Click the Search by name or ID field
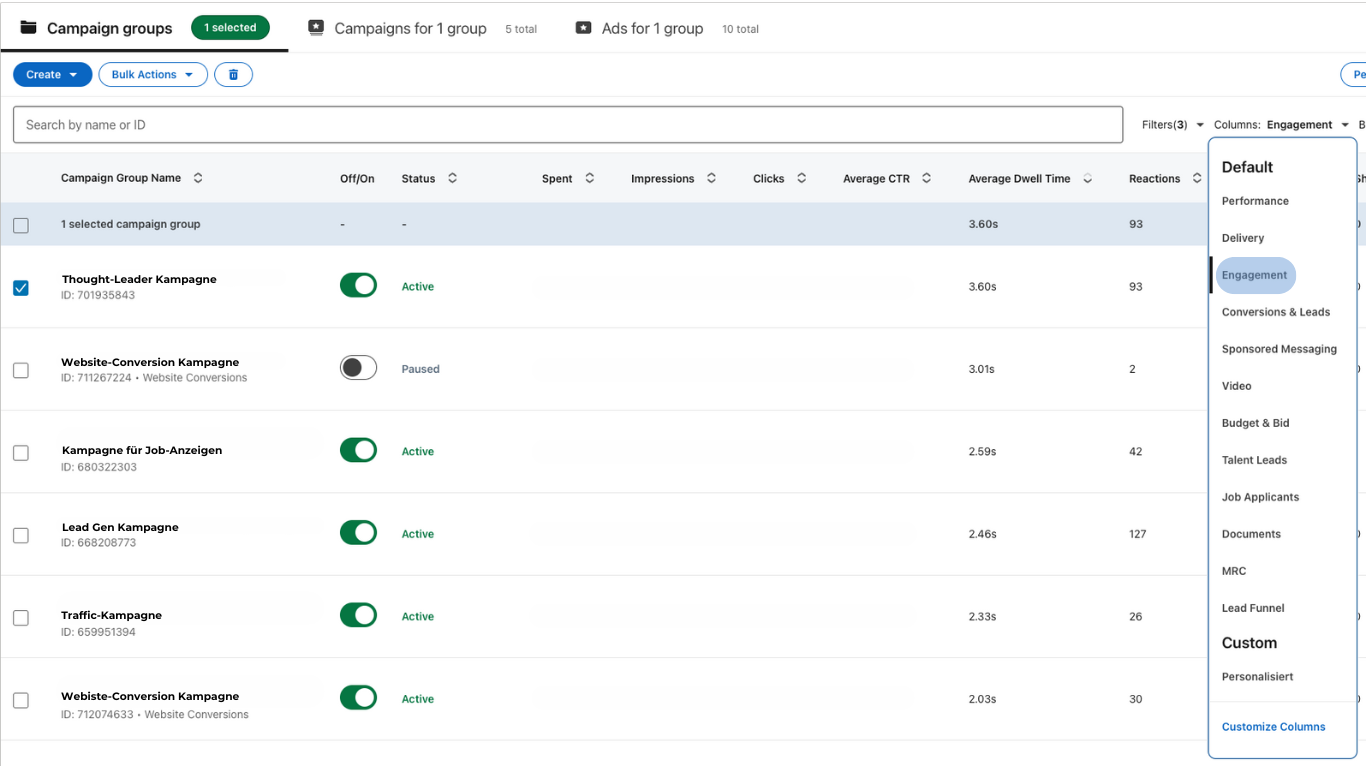This screenshot has width=1366, height=768. tap(567, 125)
